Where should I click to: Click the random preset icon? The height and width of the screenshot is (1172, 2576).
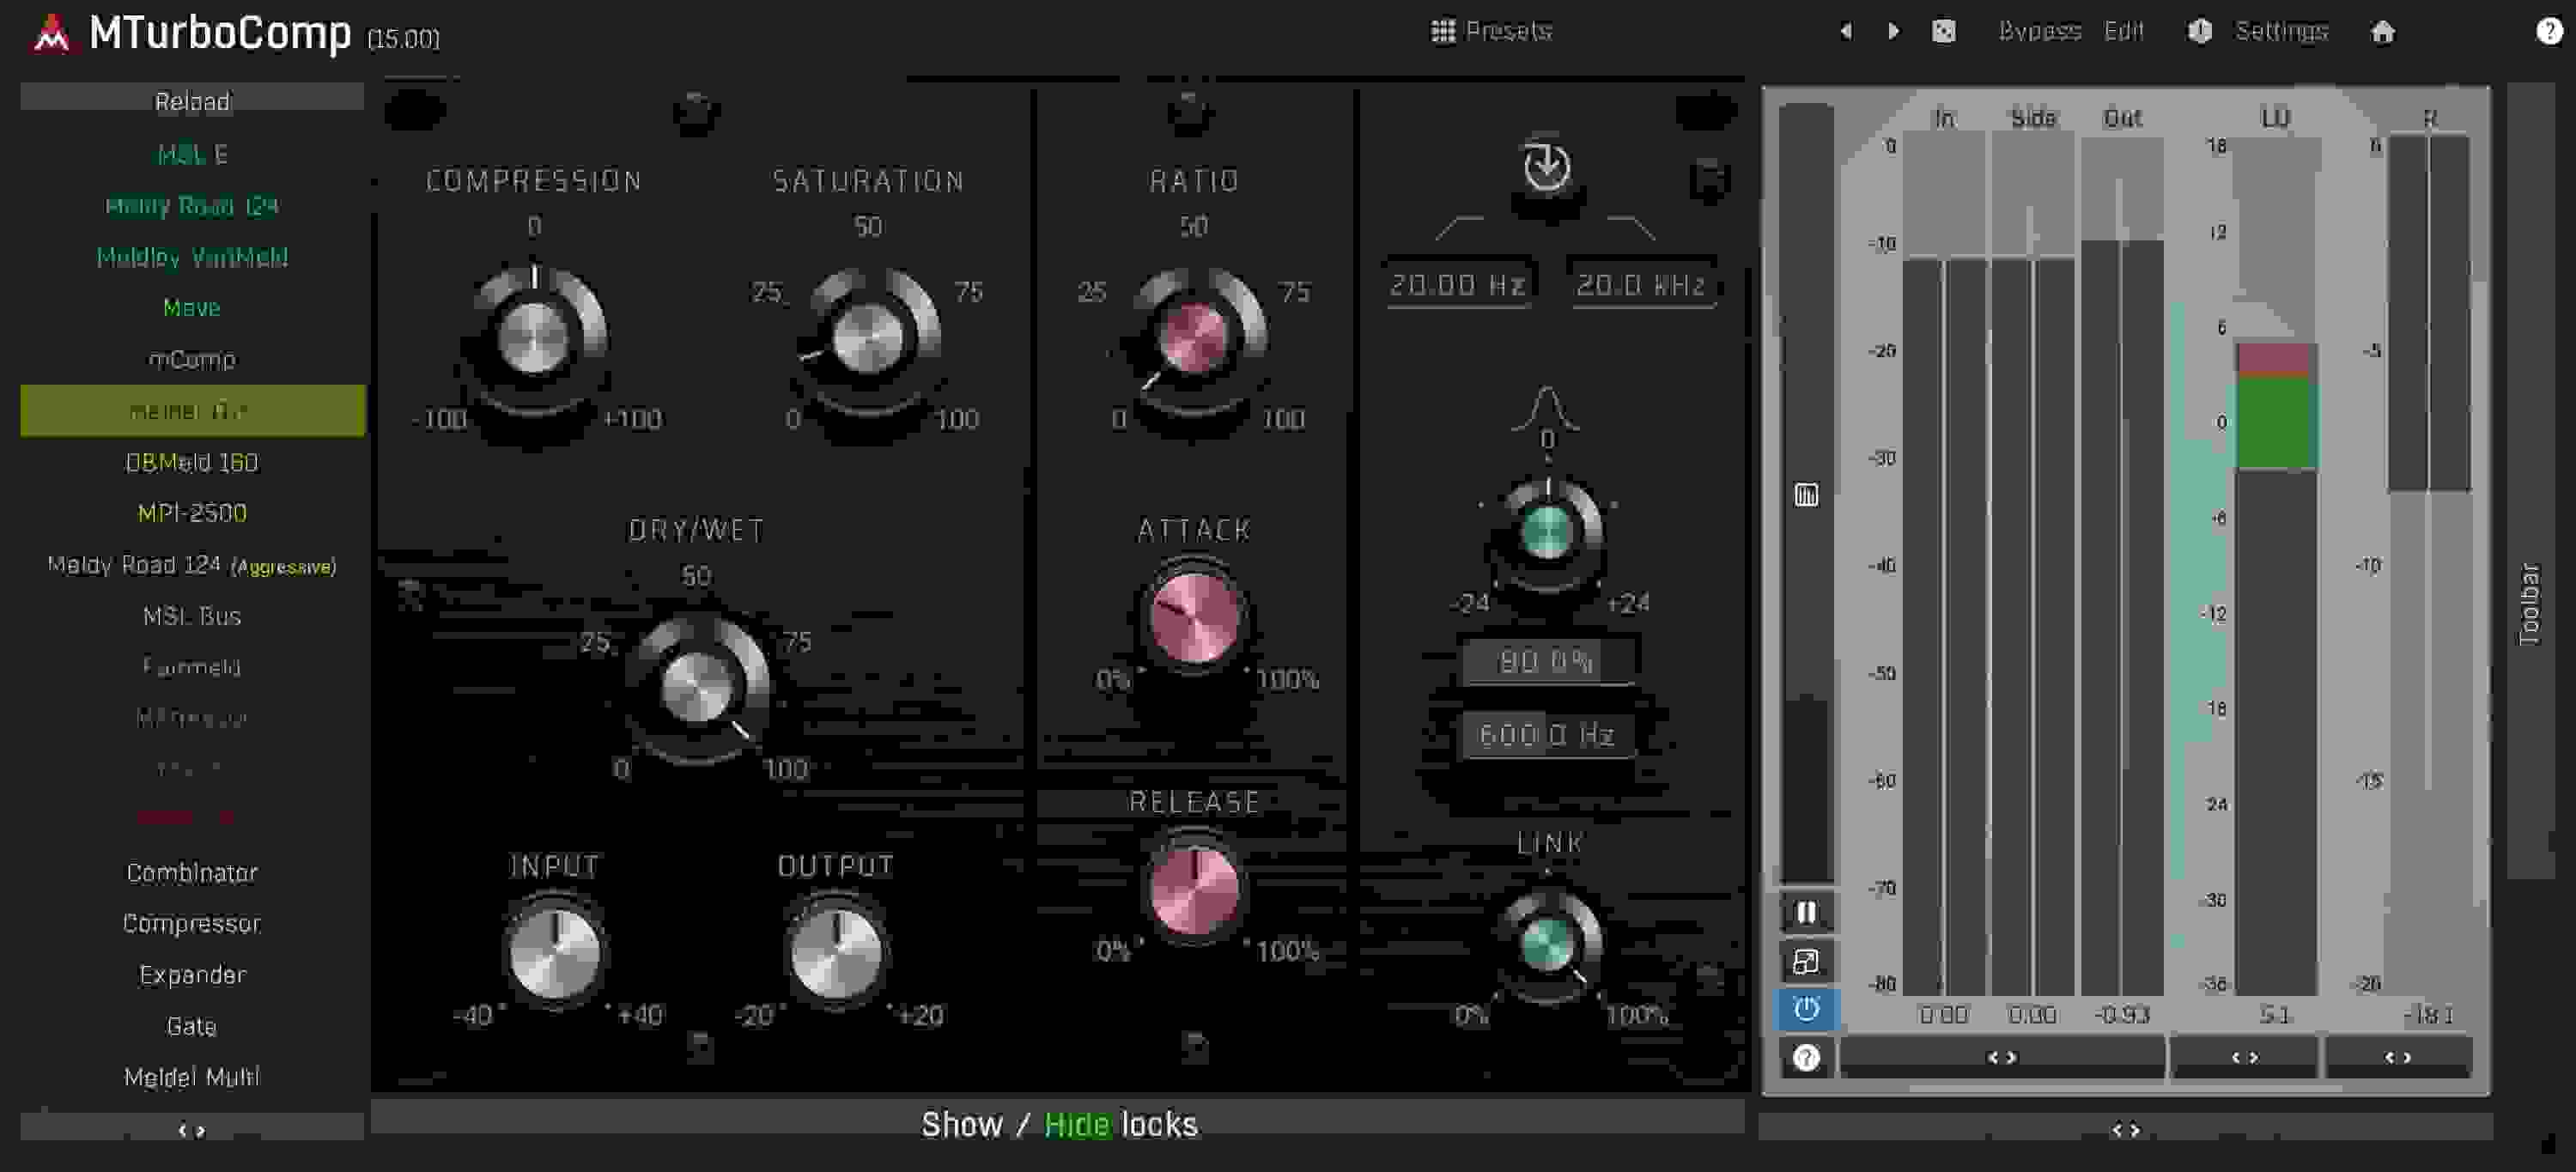click(x=1944, y=31)
